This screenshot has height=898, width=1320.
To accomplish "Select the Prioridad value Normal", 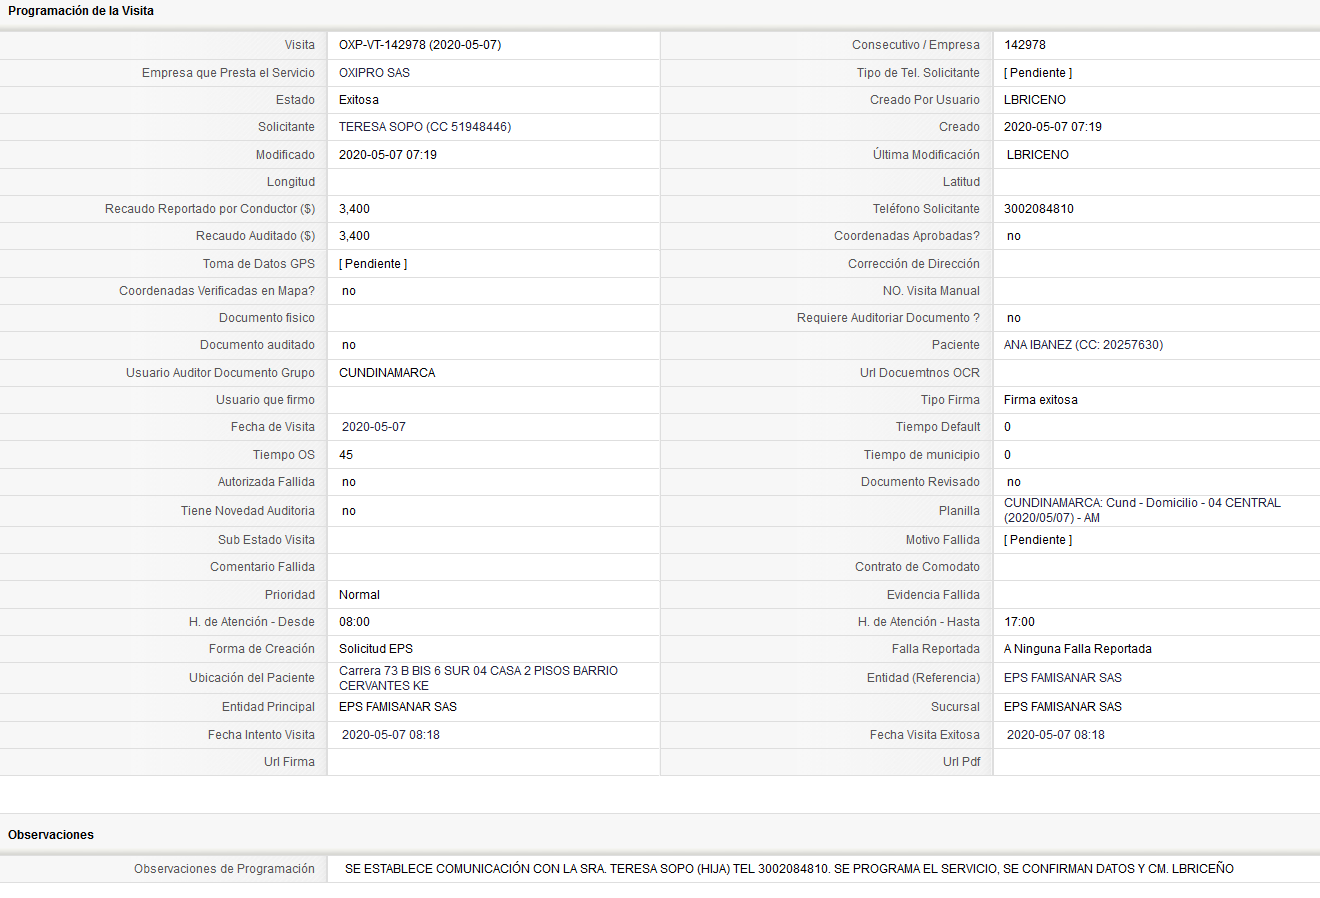I will (359, 595).
